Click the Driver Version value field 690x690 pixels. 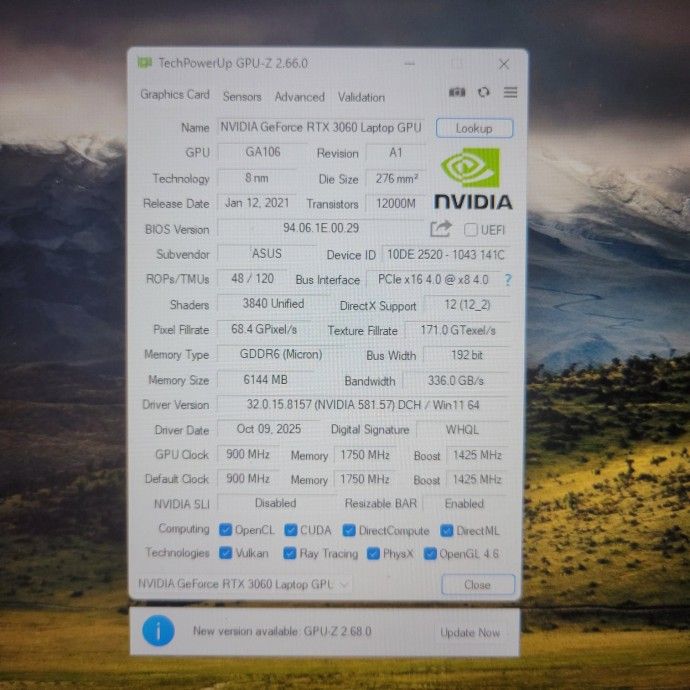363,405
